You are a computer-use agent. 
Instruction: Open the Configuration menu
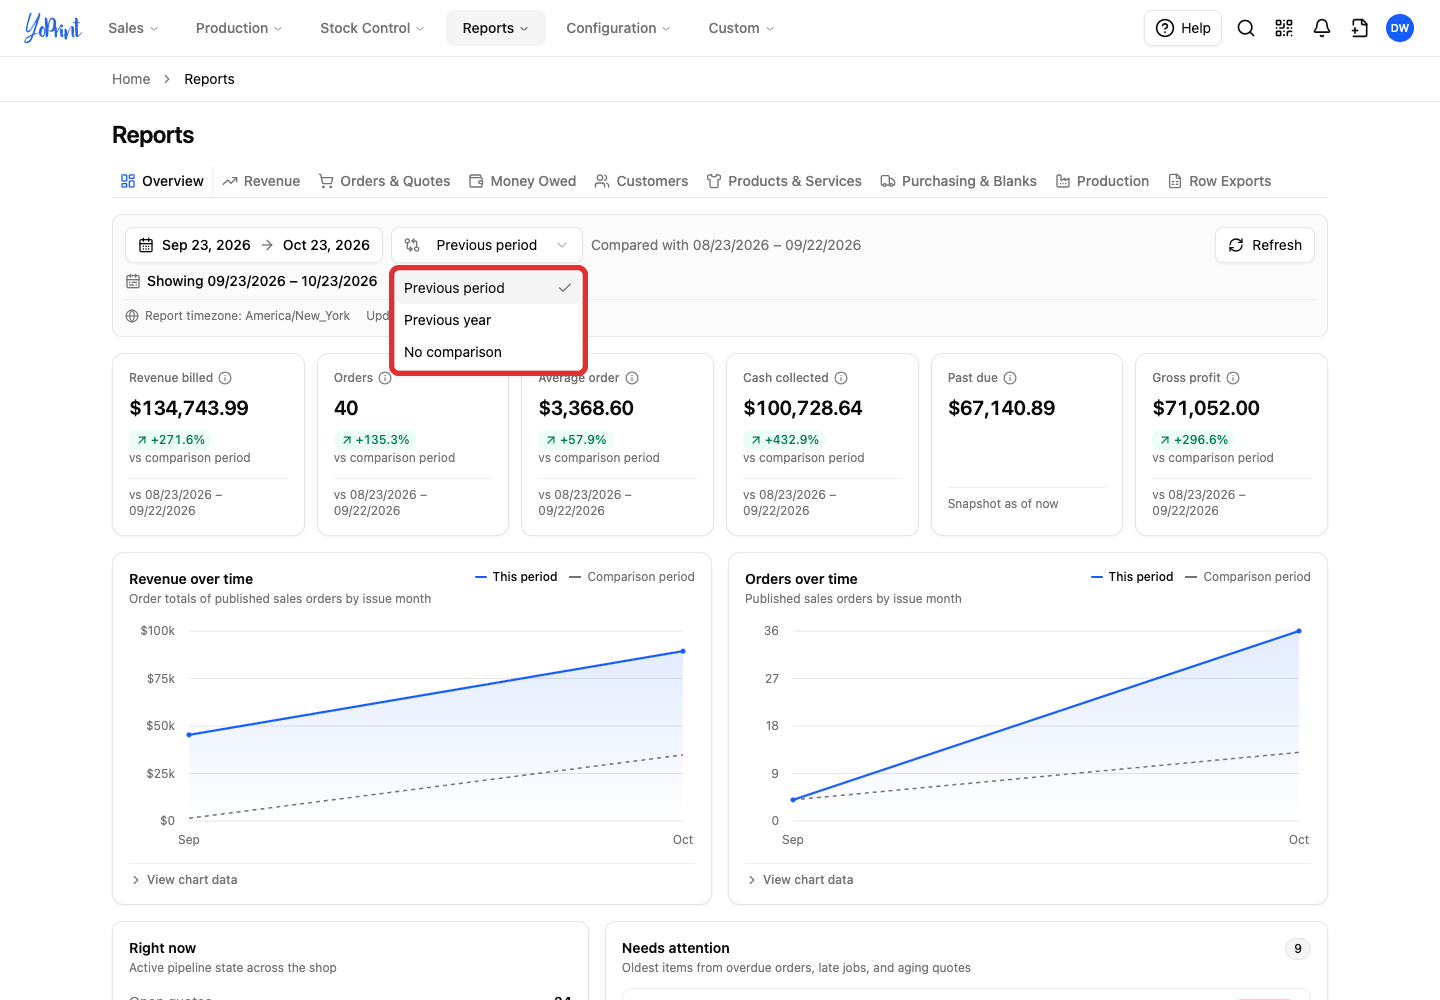618,28
